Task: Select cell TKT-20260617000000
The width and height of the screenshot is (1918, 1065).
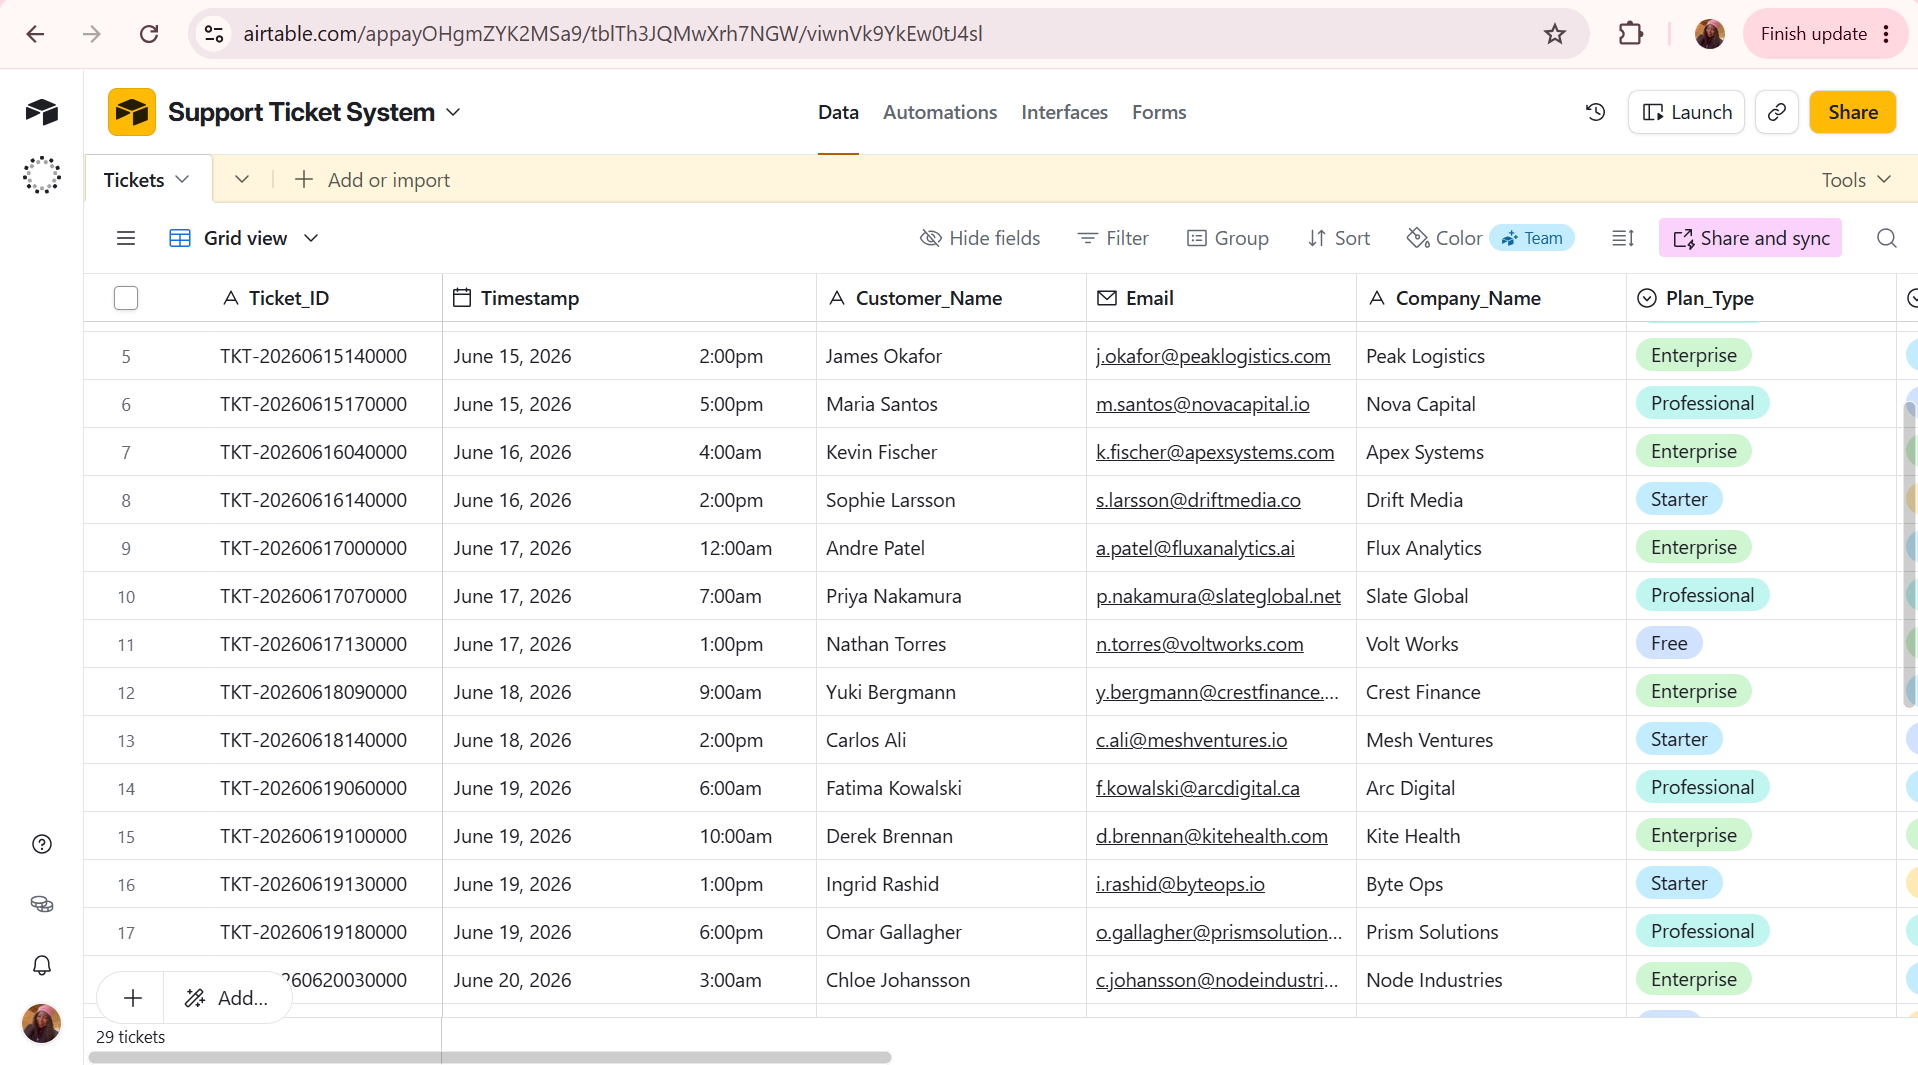Action: tap(313, 548)
